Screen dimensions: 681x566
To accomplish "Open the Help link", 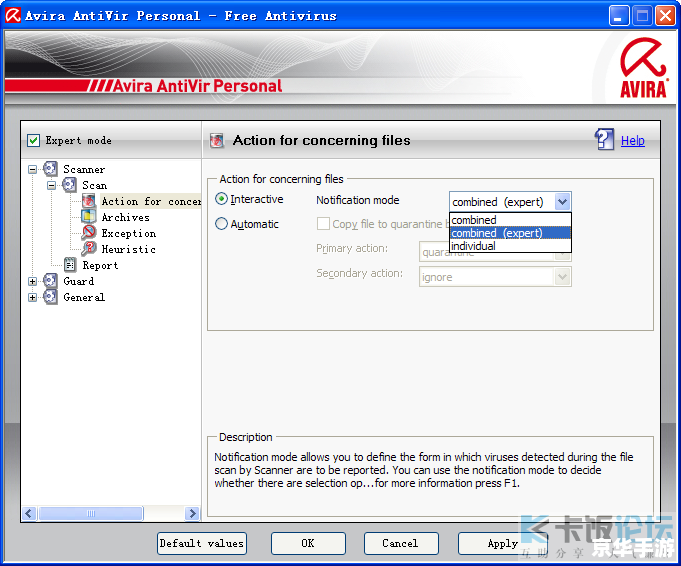I will point(632,141).
